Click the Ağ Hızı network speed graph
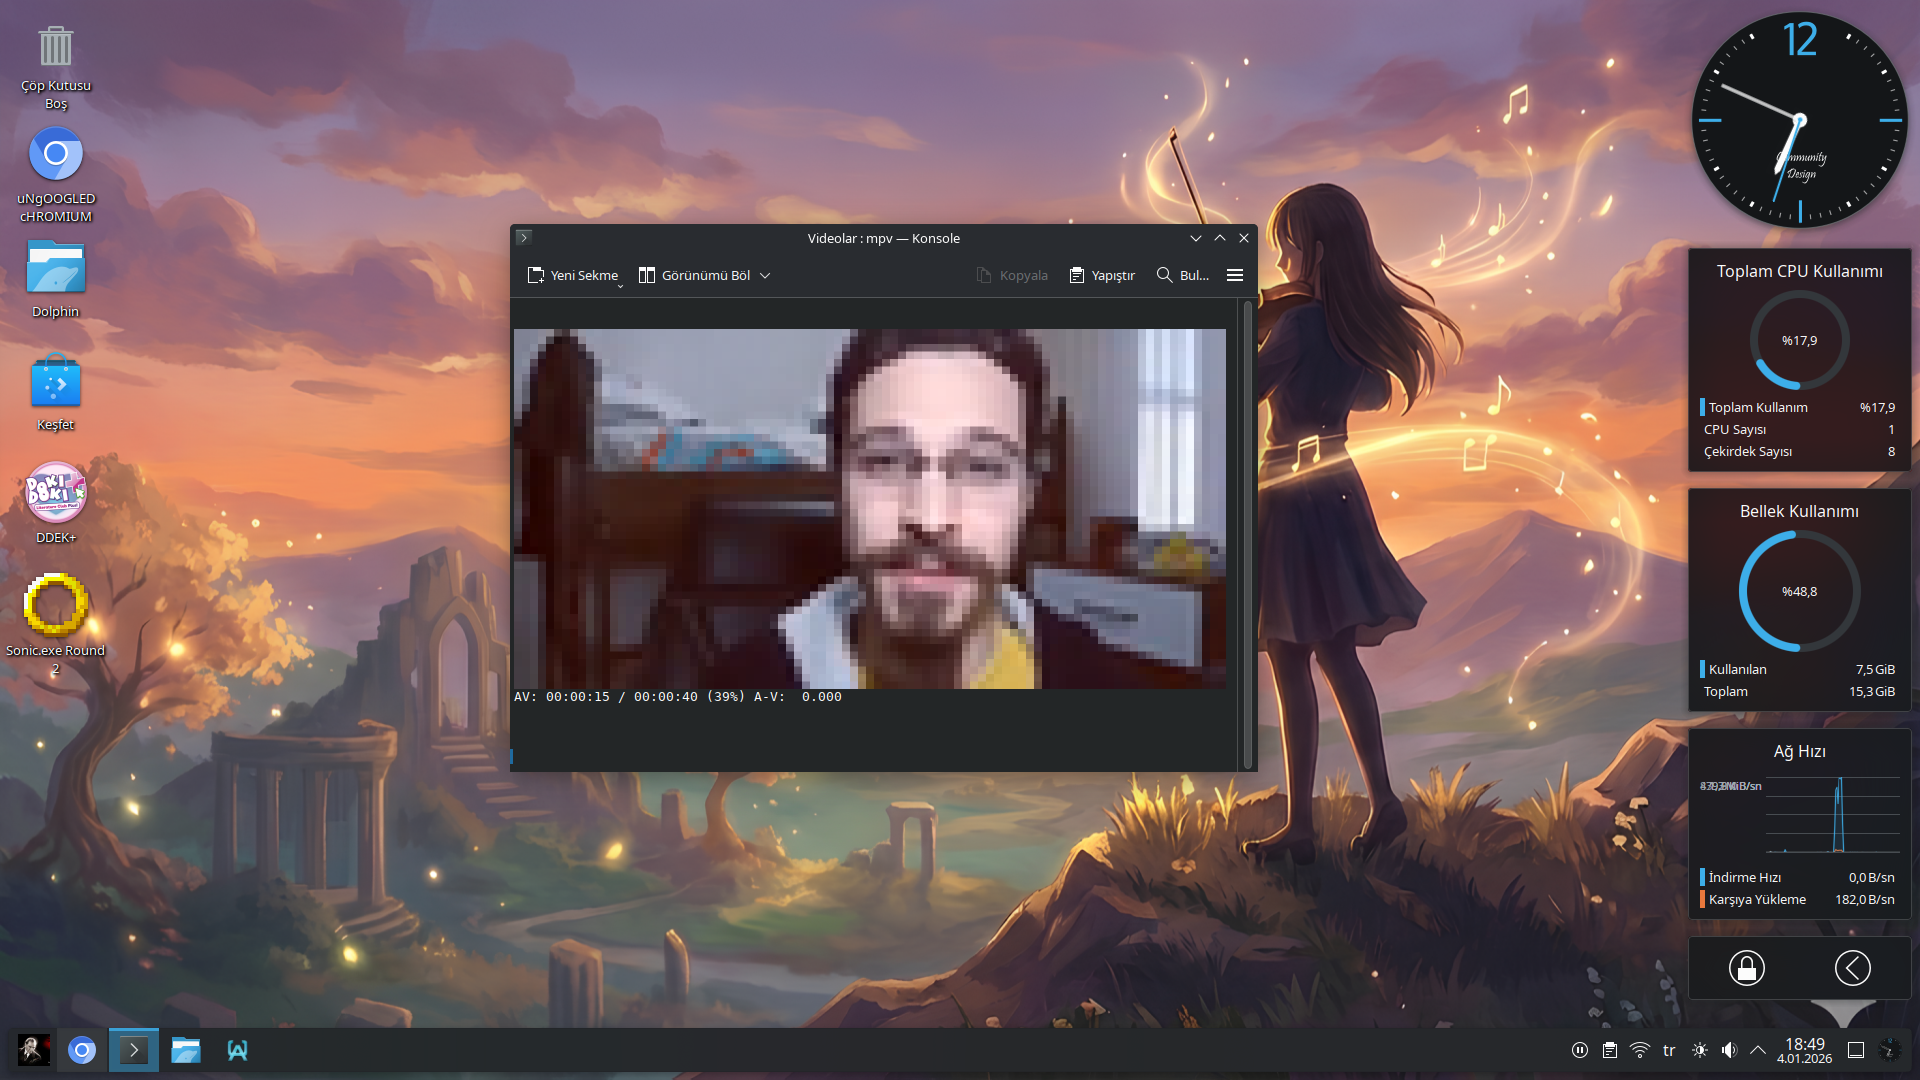 pyautogui.click(x=1832, y=815)
